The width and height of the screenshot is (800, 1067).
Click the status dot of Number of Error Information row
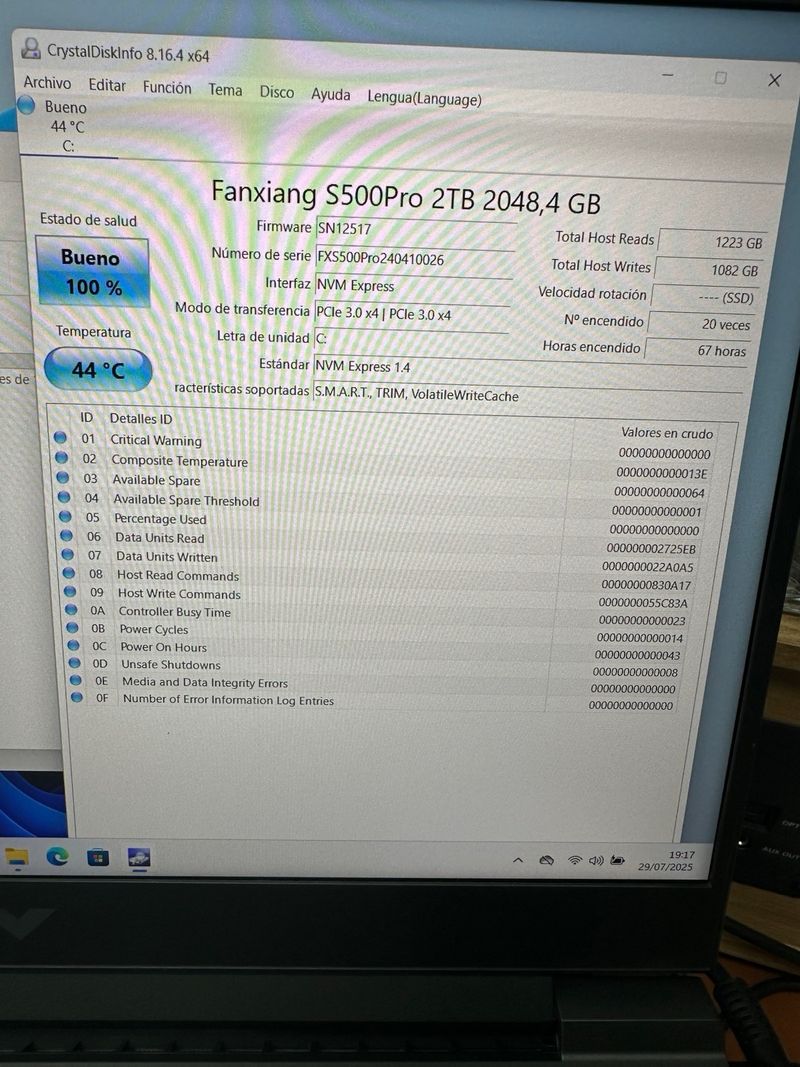[77, 697]
